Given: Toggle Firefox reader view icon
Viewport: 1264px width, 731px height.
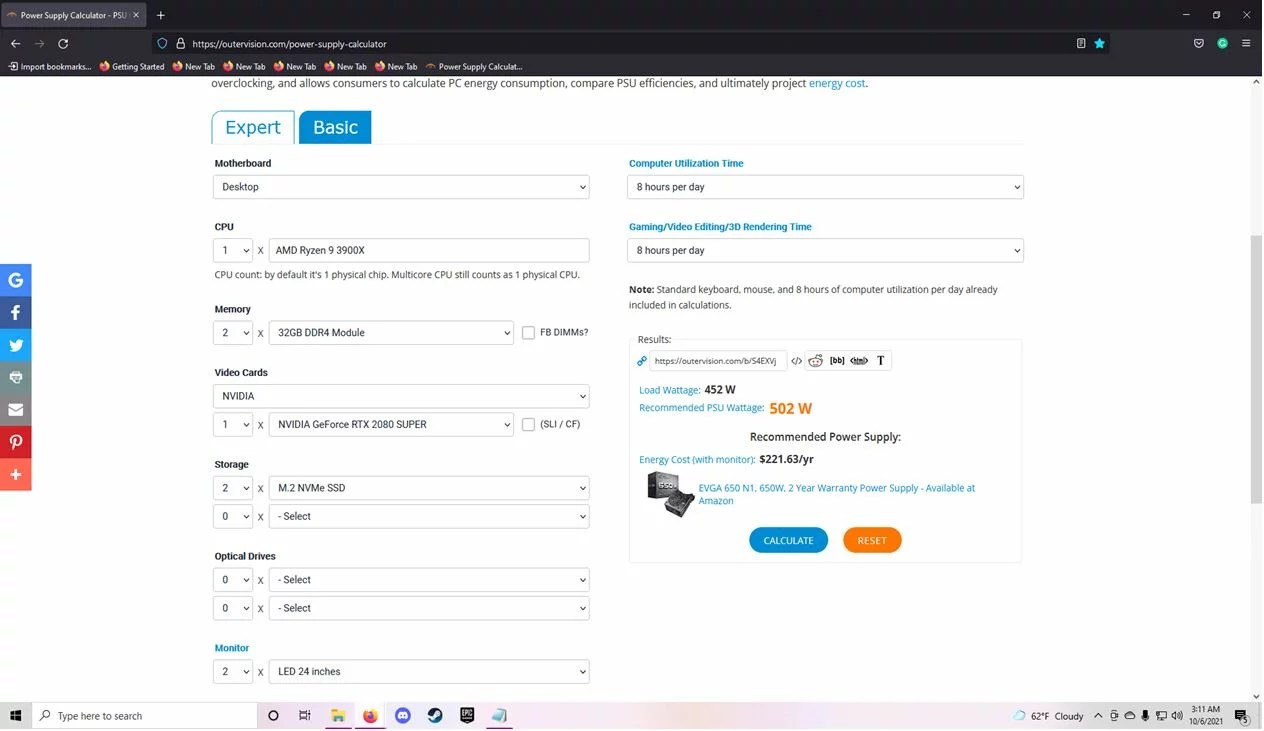Looking at the screenshot, I should click(x=1081, y=43).
